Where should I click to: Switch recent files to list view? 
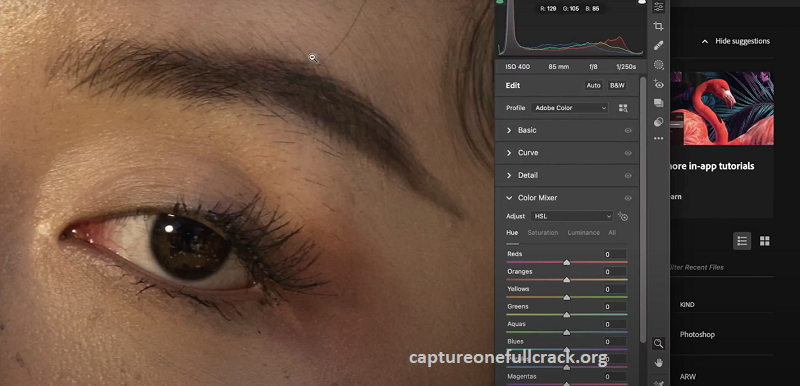[x=742, y=241]
